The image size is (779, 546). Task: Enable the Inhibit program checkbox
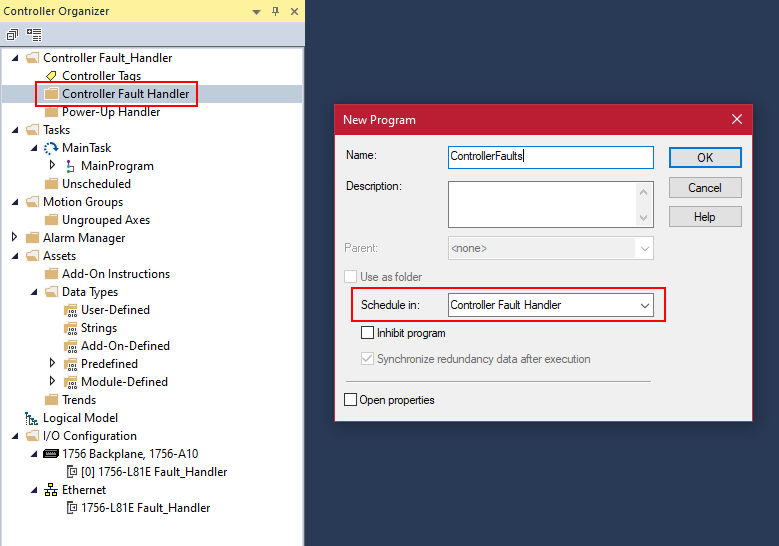pos(367,332)
